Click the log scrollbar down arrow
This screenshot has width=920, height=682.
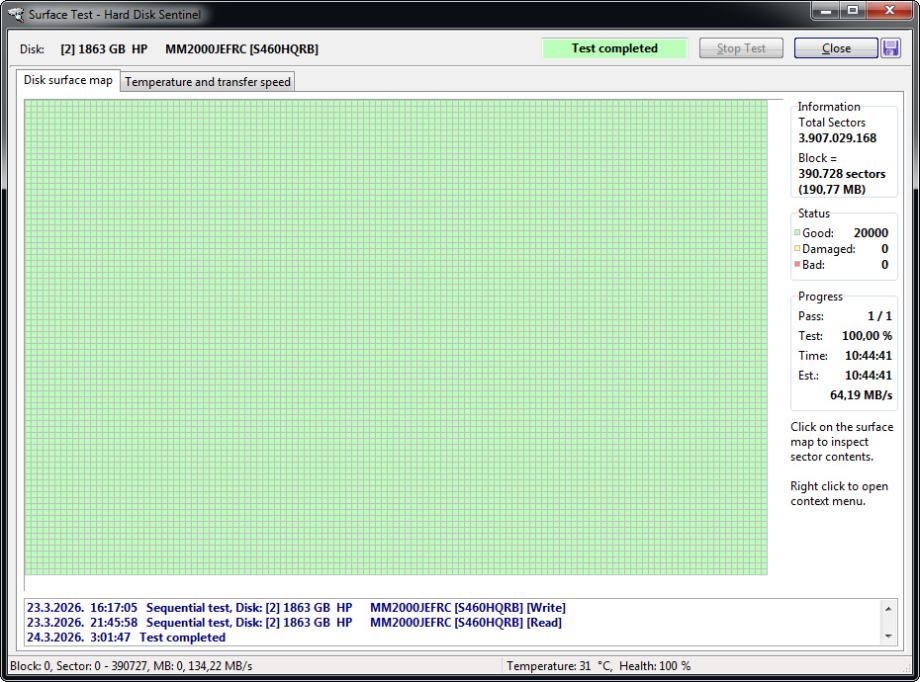tap(888, 636)
